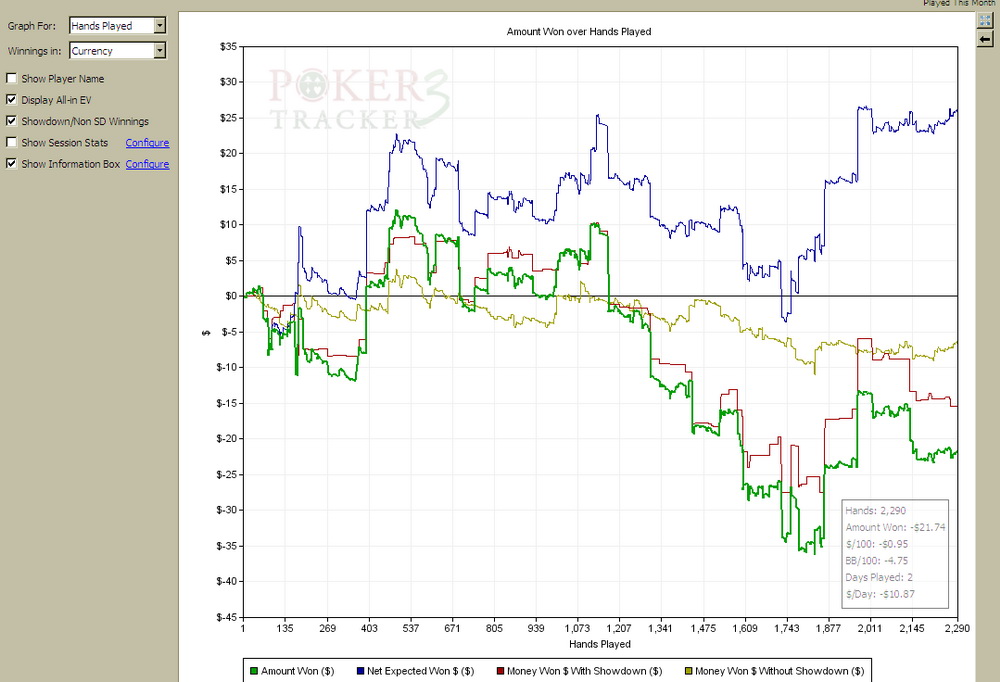The width and height of the screenshot is (1000, 682).
Task: Enable the Show Session Stats checkbox
Action: click(11, 142)
